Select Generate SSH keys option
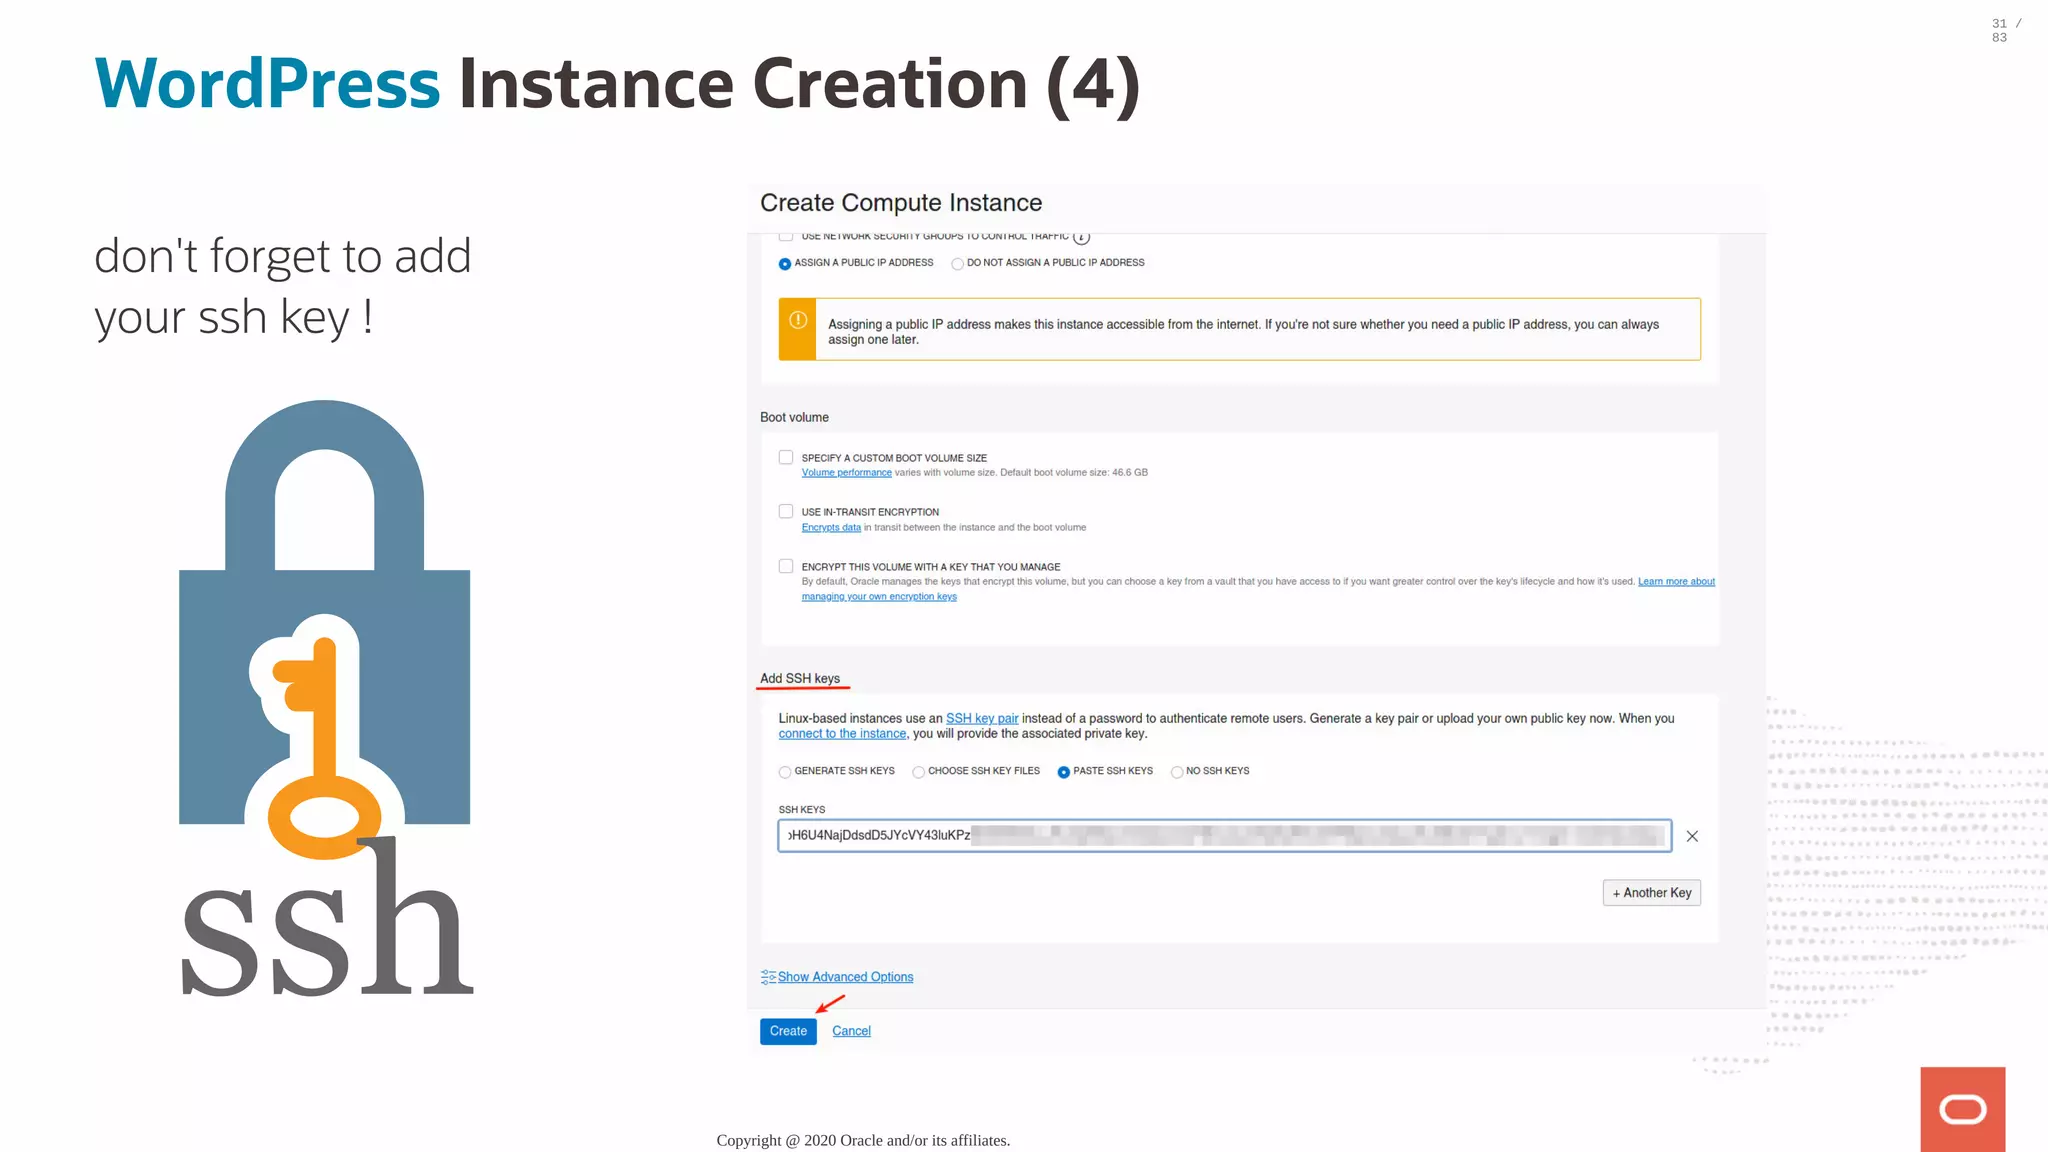The width and height of the screenshot is (2048, 1152). (785, 772)
